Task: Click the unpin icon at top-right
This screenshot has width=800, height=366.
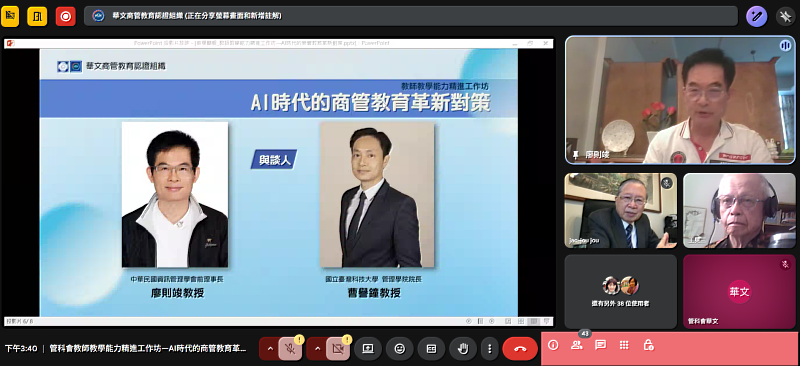Action: click(x=786, y=16)
